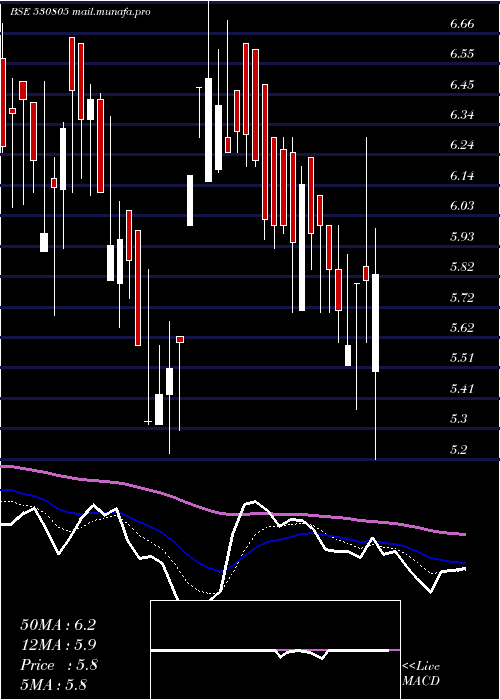Click the 6.55 price axis label
Image resolution: width=500 pixels, height=700 pixels.
[x=462, y=54]
